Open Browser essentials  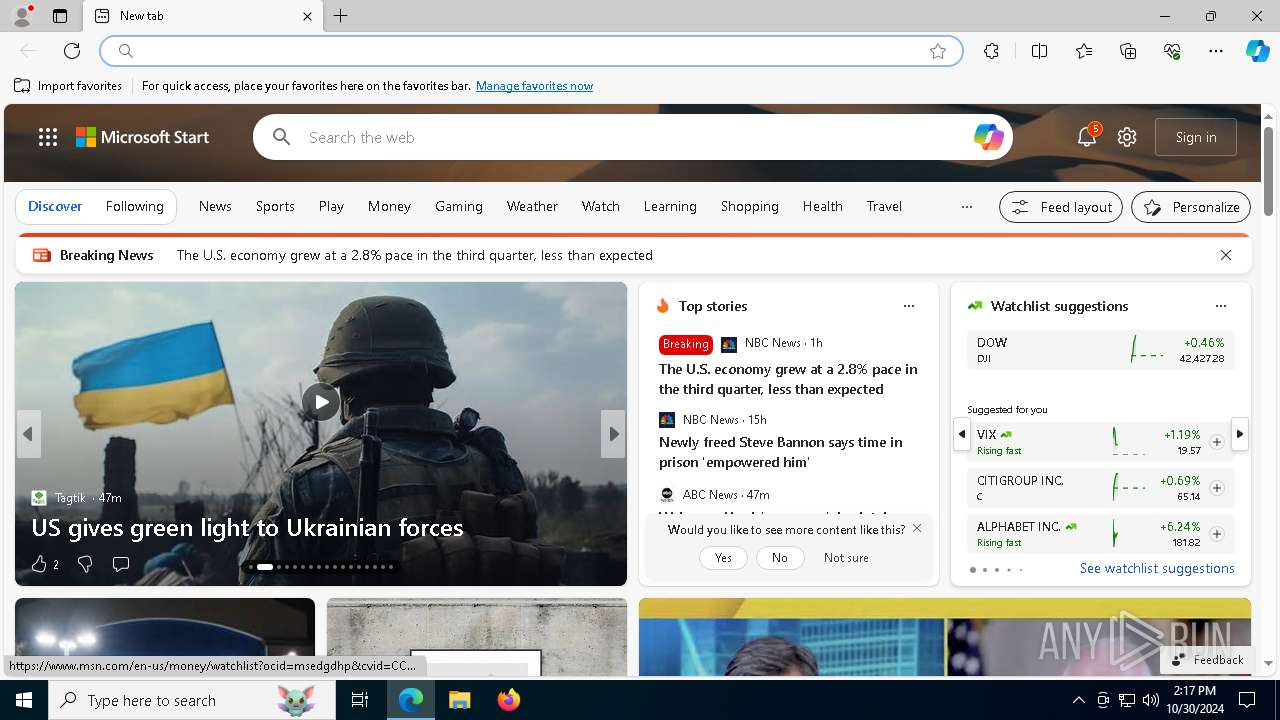tap(1172, 51)
